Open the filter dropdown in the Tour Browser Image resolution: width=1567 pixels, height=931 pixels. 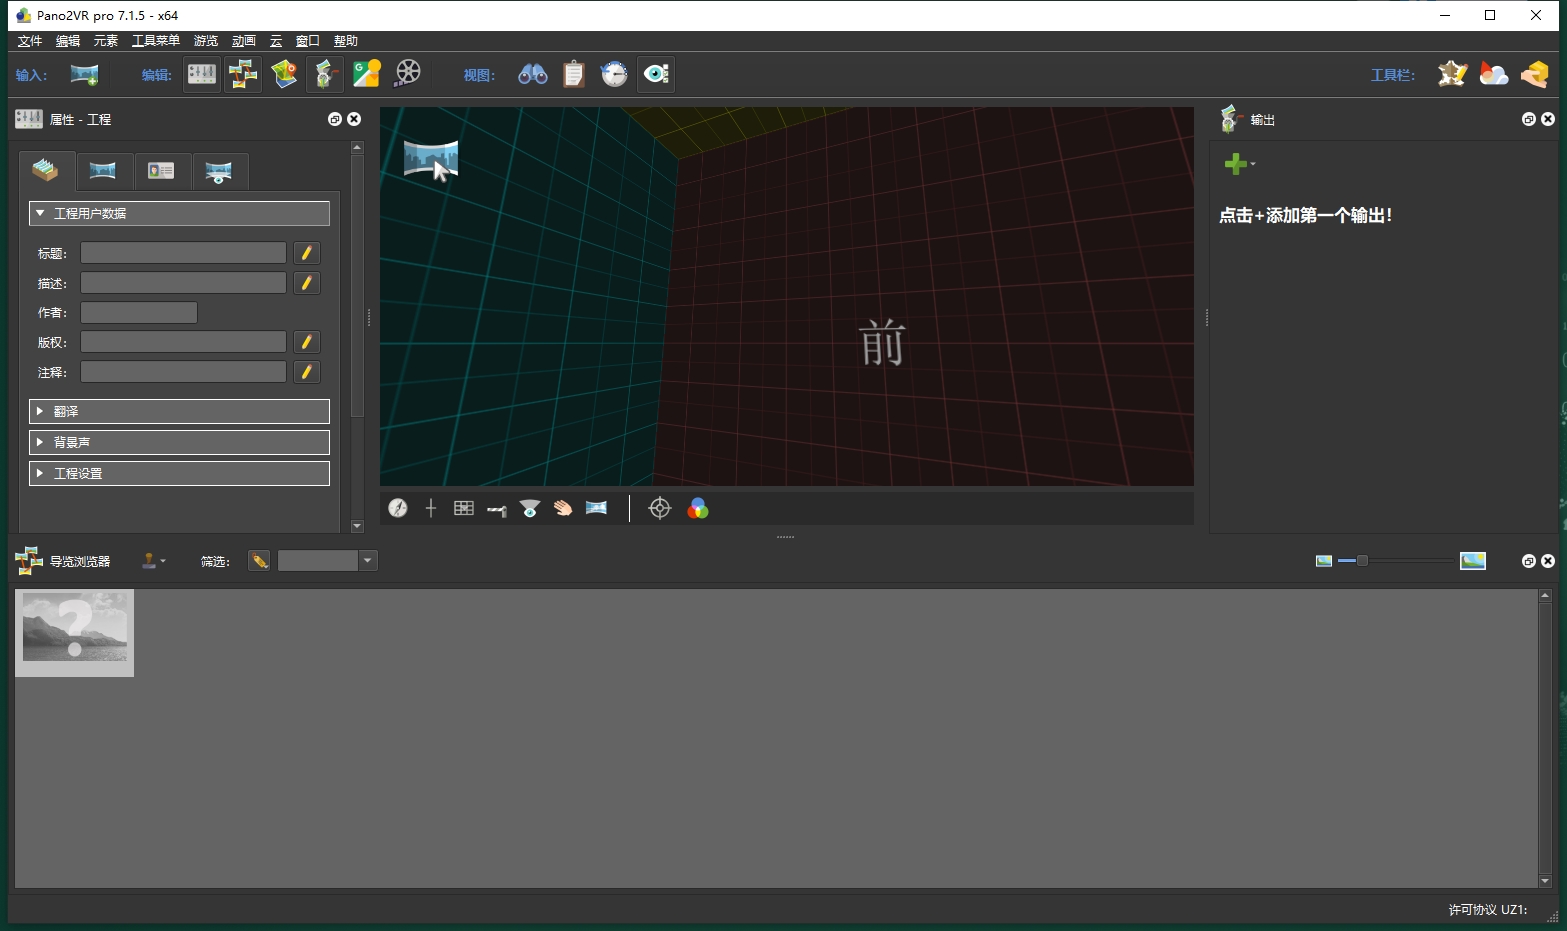tap(367, 560)
